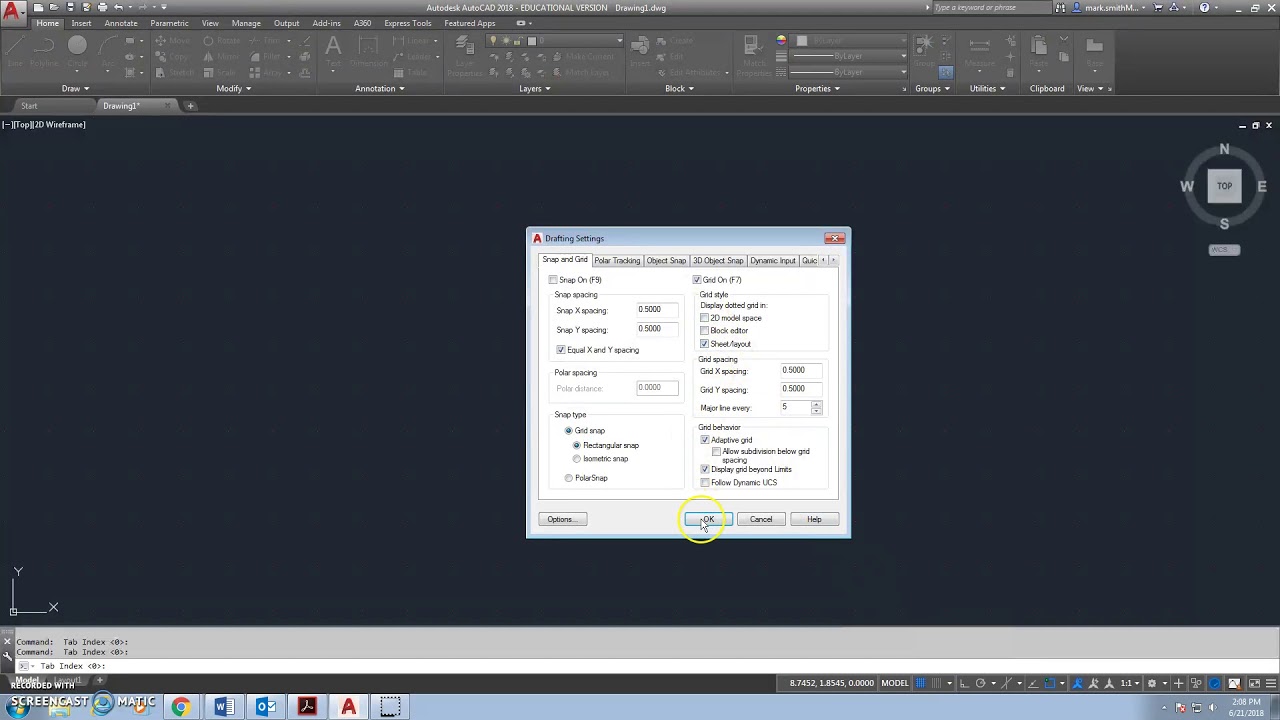Toggle the grid display icon in status bar
The width and height of the screenshot is (1280, 720).
pyautogui.click(x=921, y=683)
